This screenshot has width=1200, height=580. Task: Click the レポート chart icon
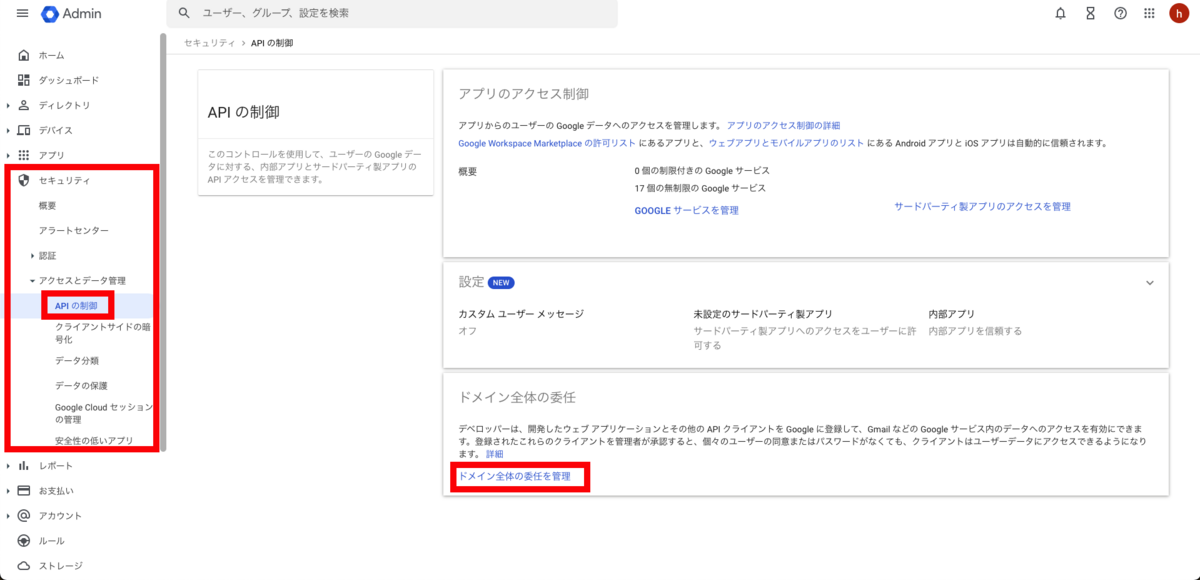click(x=24, y=466)
